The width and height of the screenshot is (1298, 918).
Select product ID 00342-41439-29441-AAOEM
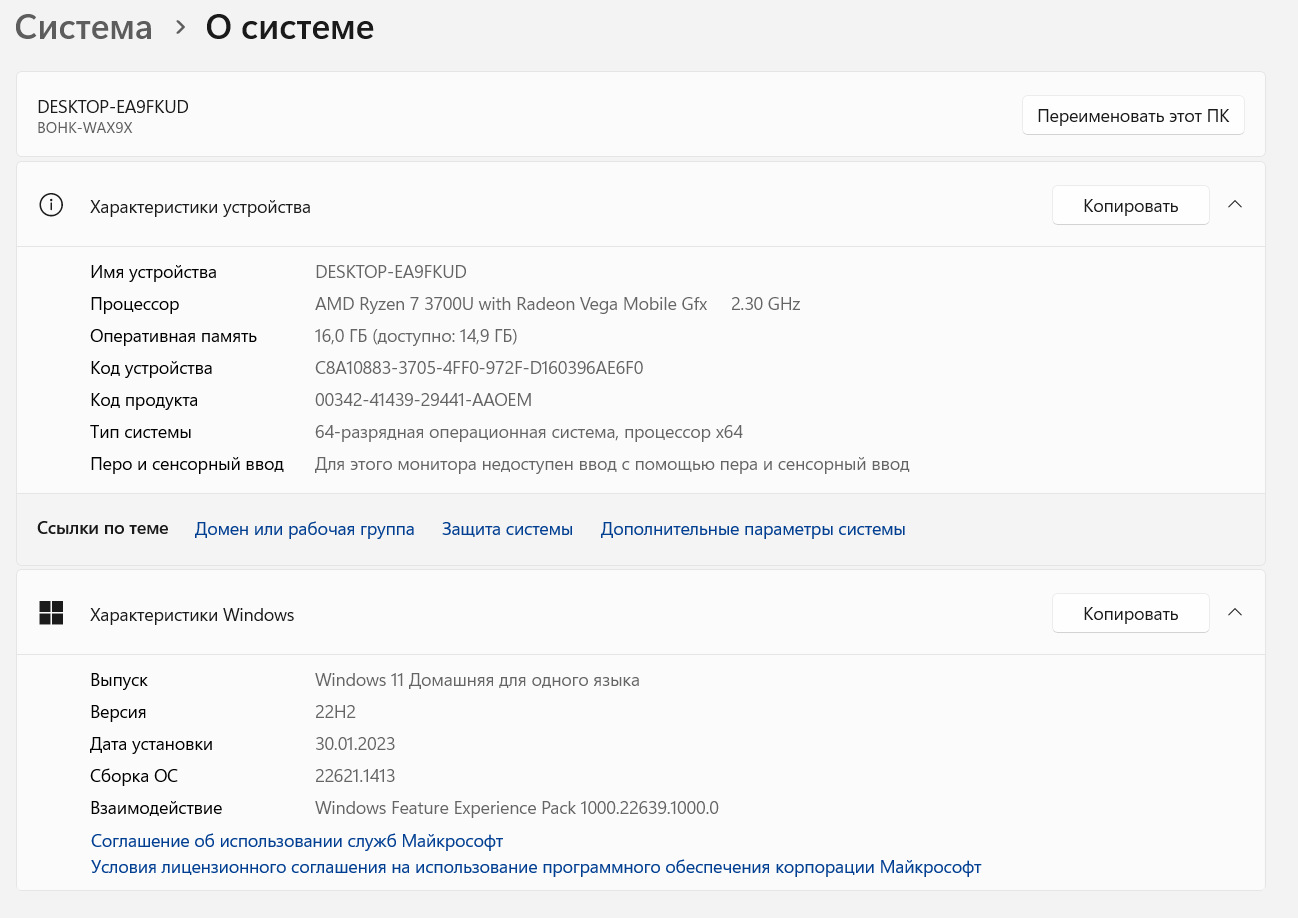click(424, 400)
